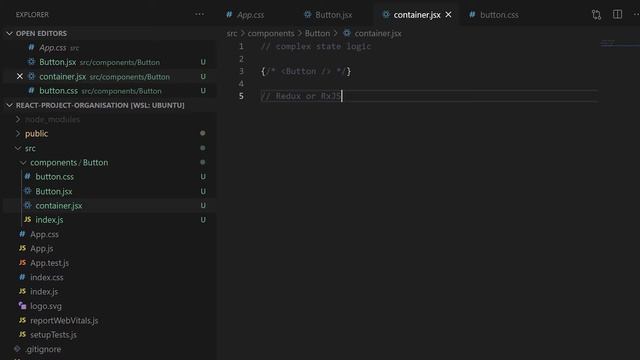Open App.test.js file
The image size is (640, 360).
point(110,263)
